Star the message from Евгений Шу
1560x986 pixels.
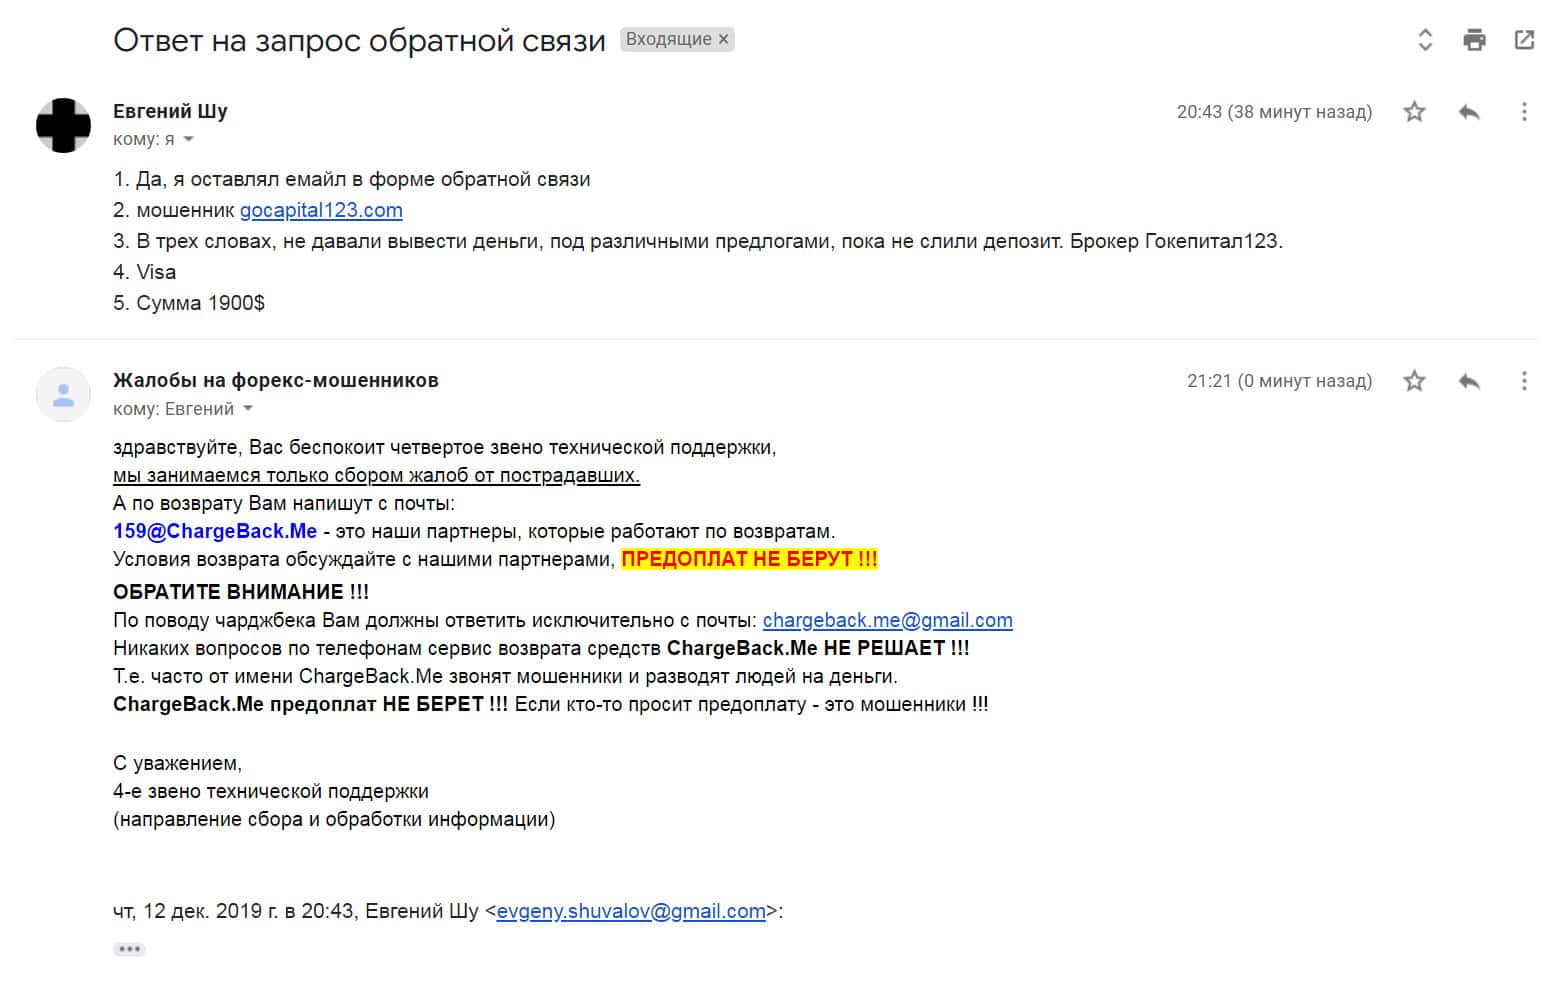(x=1414, y=112)
